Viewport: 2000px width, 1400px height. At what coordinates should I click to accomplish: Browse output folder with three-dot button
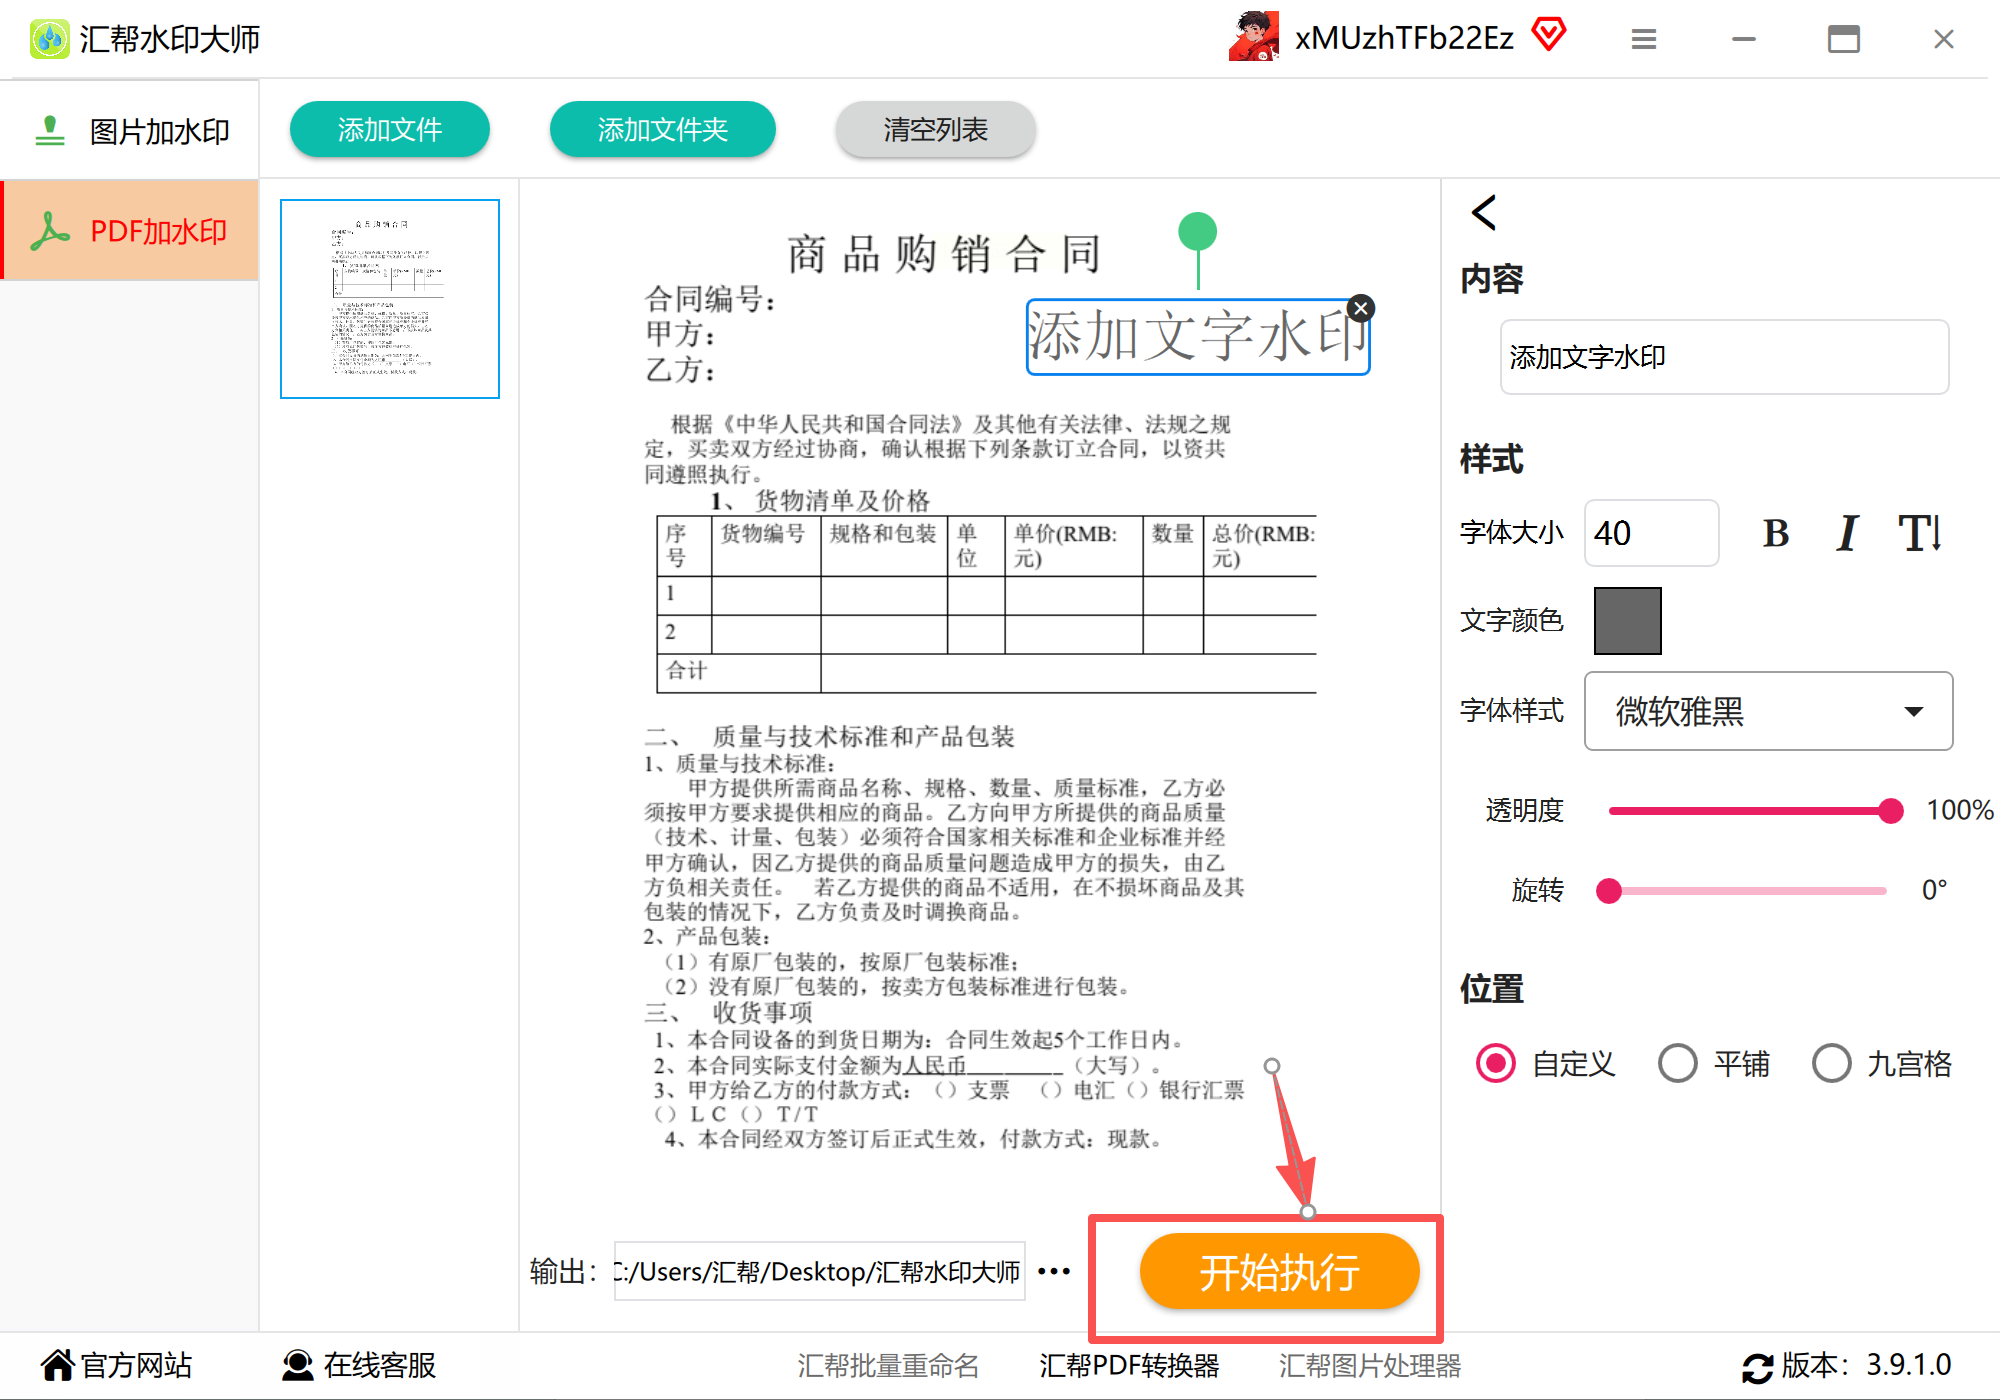(x=1054, y=1271)
